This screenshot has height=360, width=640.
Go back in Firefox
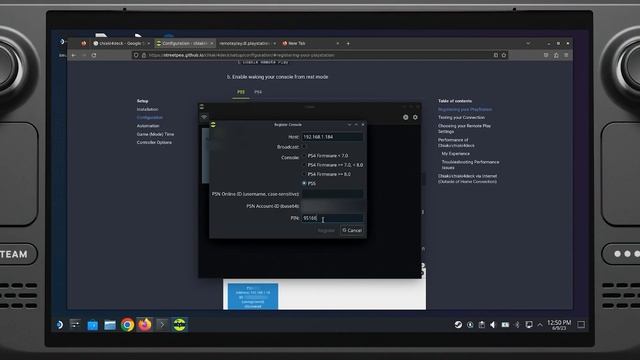73,55
